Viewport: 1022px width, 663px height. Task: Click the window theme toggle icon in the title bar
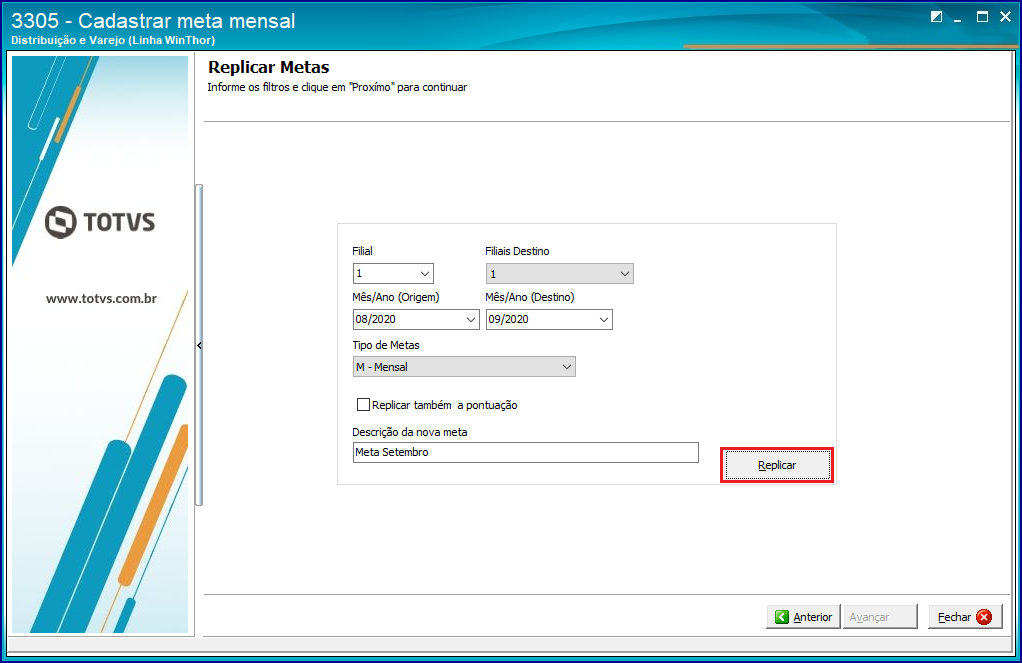pos(937,17)
